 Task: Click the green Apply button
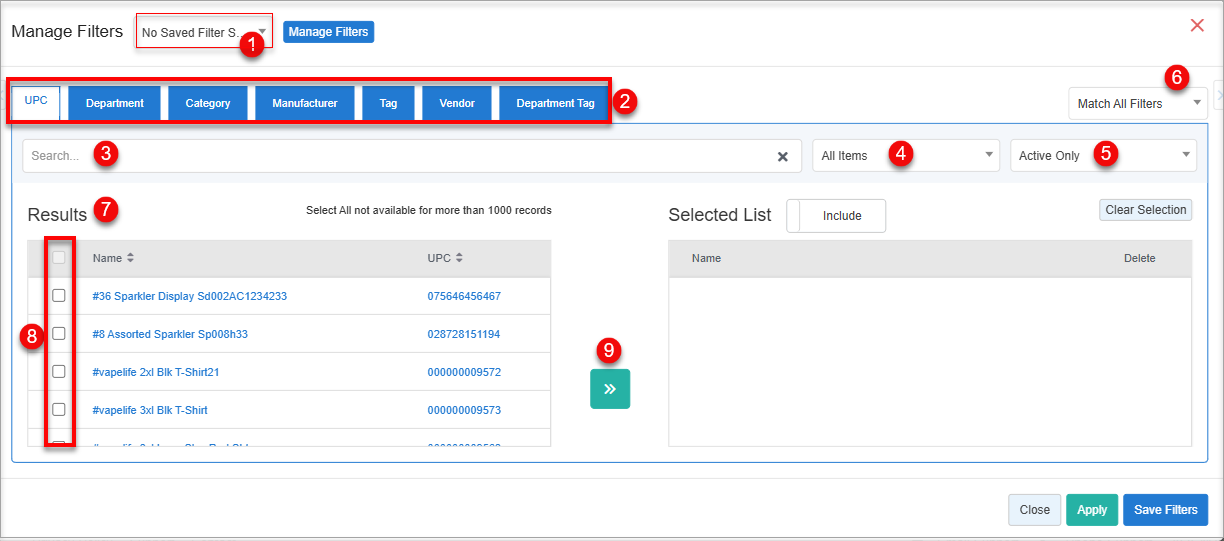[x=1091, y=510]
